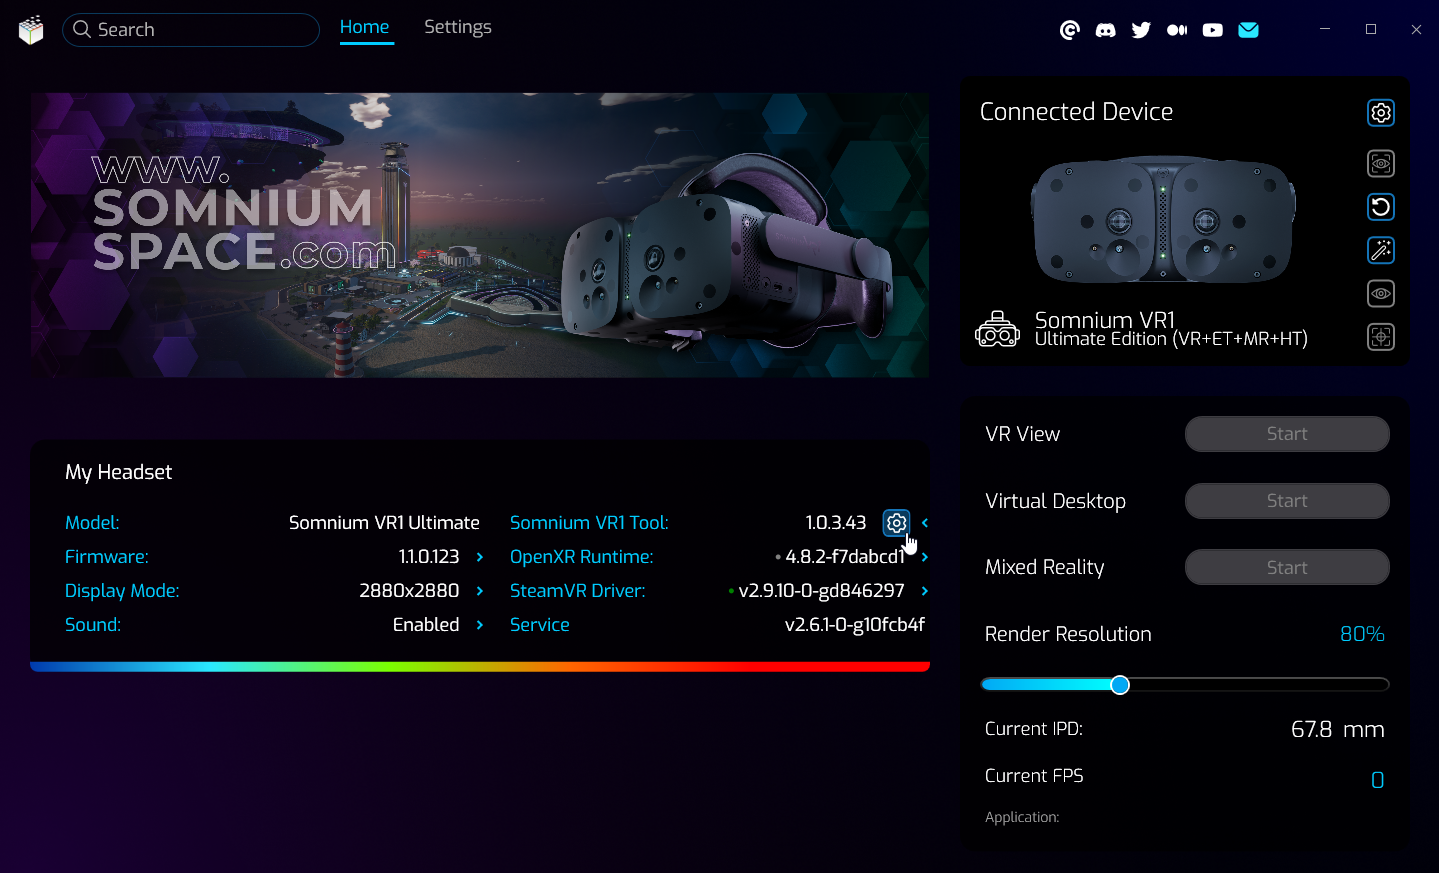Viewport: 1439px width, 873px height.
Task: Expand the Firmware row chevron
Action: (x=480, y=557)
